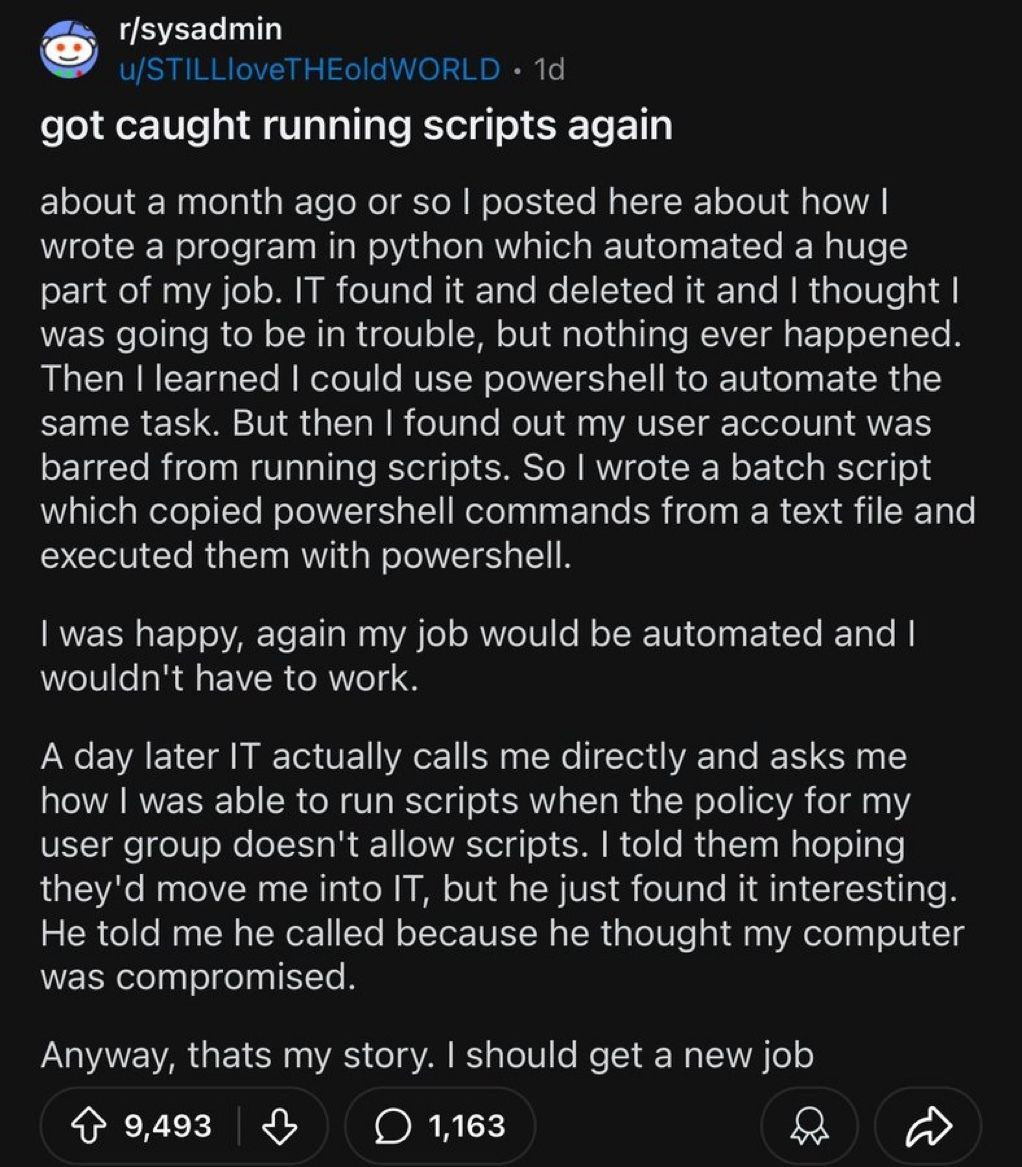The image size is (1022, 1167).
Task: Share the post using the arrow icon
Action: [926, 1127]
